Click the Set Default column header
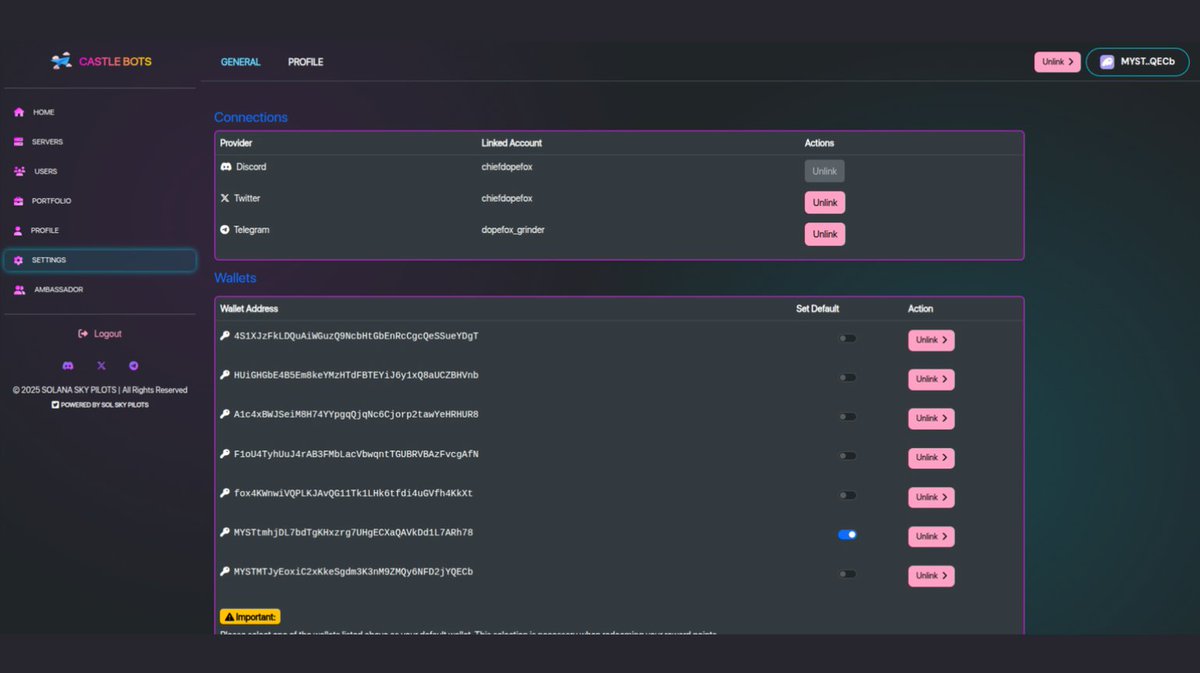Image resolution: width=1200 pixels, height=673 pixels. [x=817, y=309]
